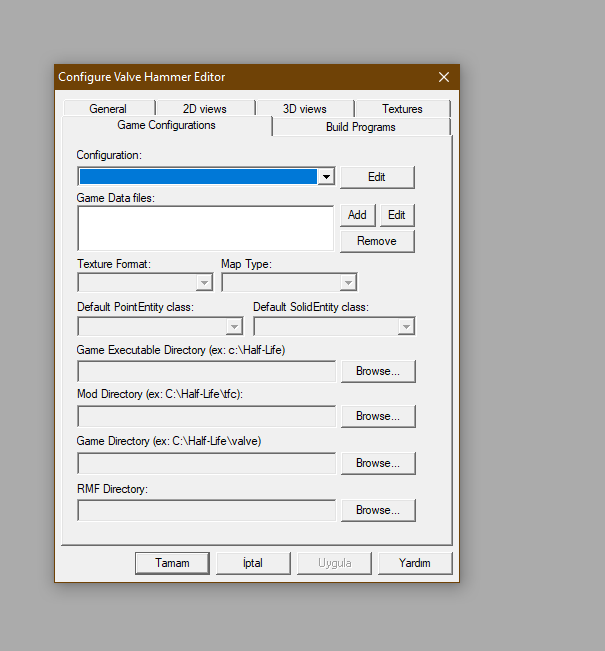Switch to the General tab
Screen dimensions: 605x651
coord(109,108)
